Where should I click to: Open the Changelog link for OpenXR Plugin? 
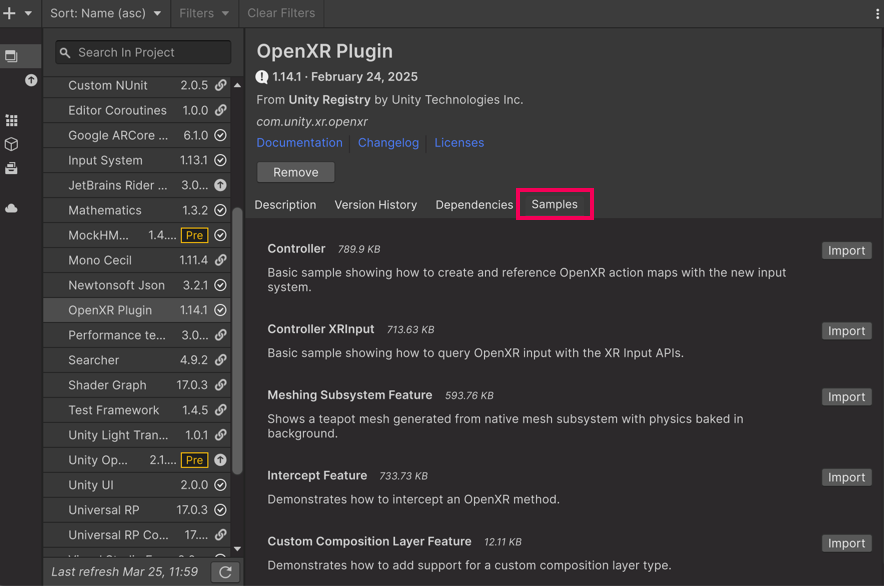388,142
